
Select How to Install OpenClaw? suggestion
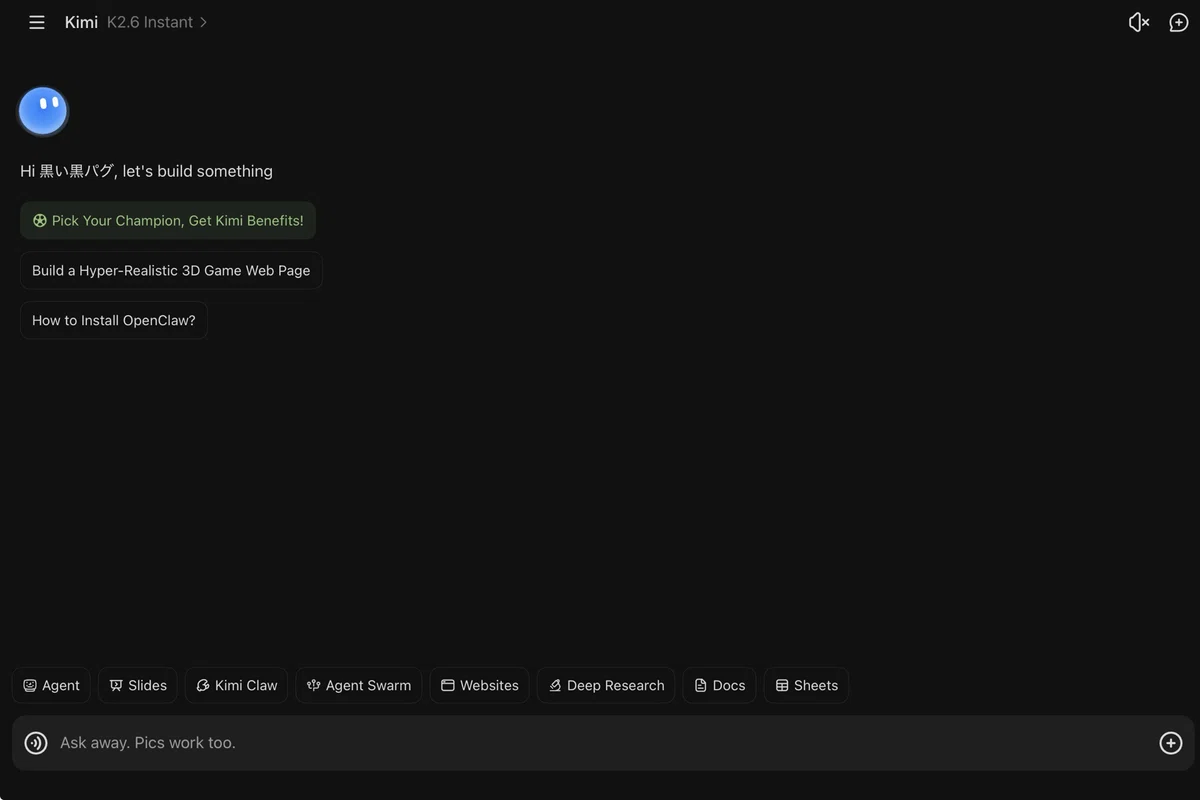coord(114,321)
